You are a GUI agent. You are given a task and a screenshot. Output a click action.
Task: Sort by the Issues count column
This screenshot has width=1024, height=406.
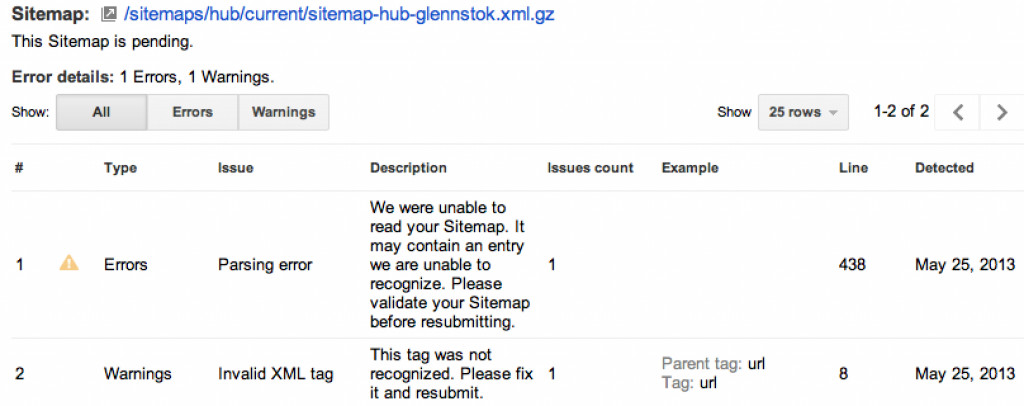coord(590,168)
